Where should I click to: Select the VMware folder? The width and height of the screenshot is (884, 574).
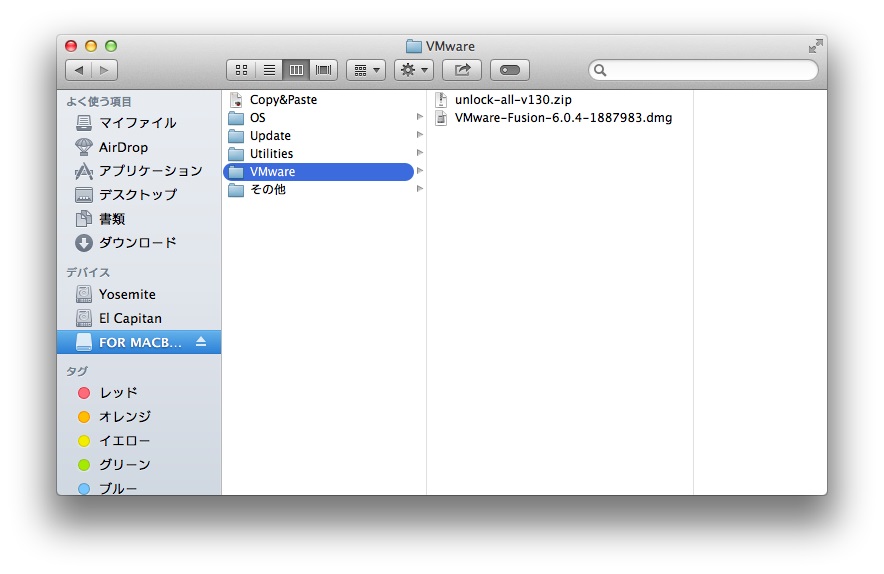pos(319,172)
